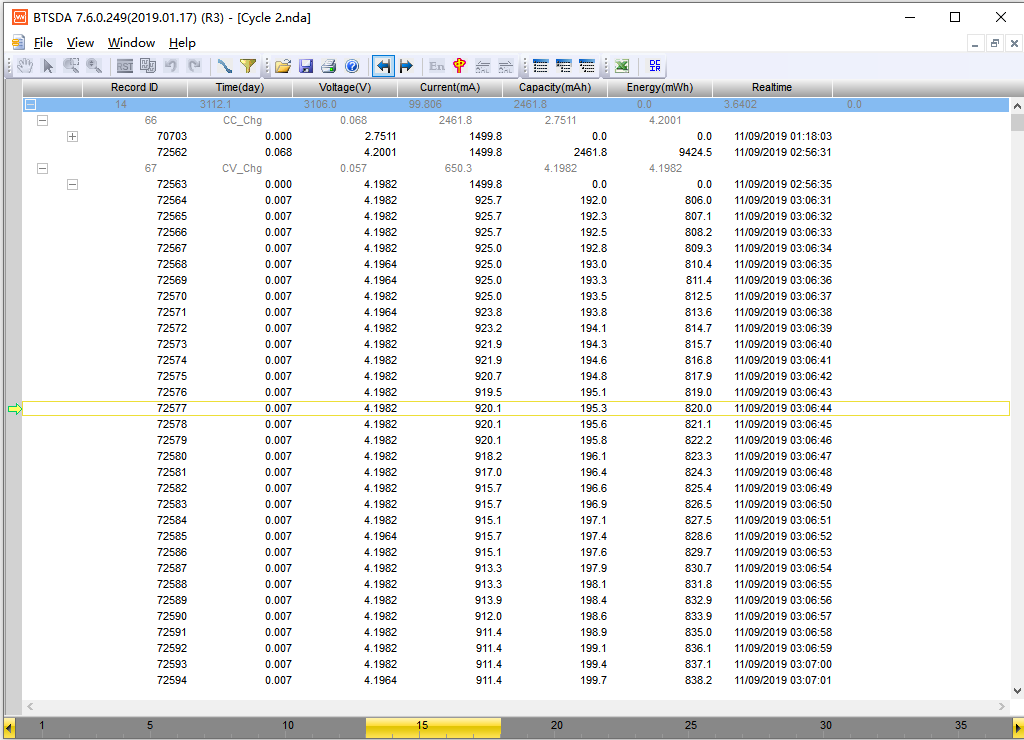The width and height of the screenshot is (1024, 740).
Task: Click cycle ruler left scroll arrow
Action: [x=9, y=728]
